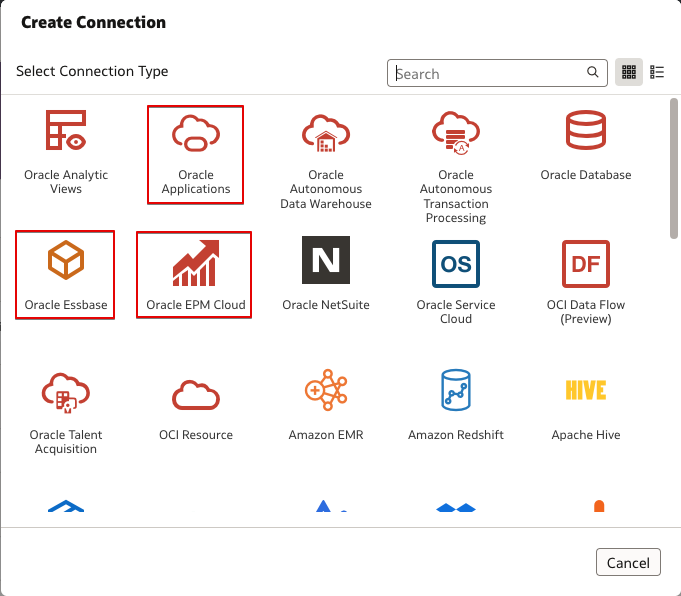Viewport: 681px width, 596px height.
Task: Pick the Amazon Redshift connection
Action: (x=456, y=405)
